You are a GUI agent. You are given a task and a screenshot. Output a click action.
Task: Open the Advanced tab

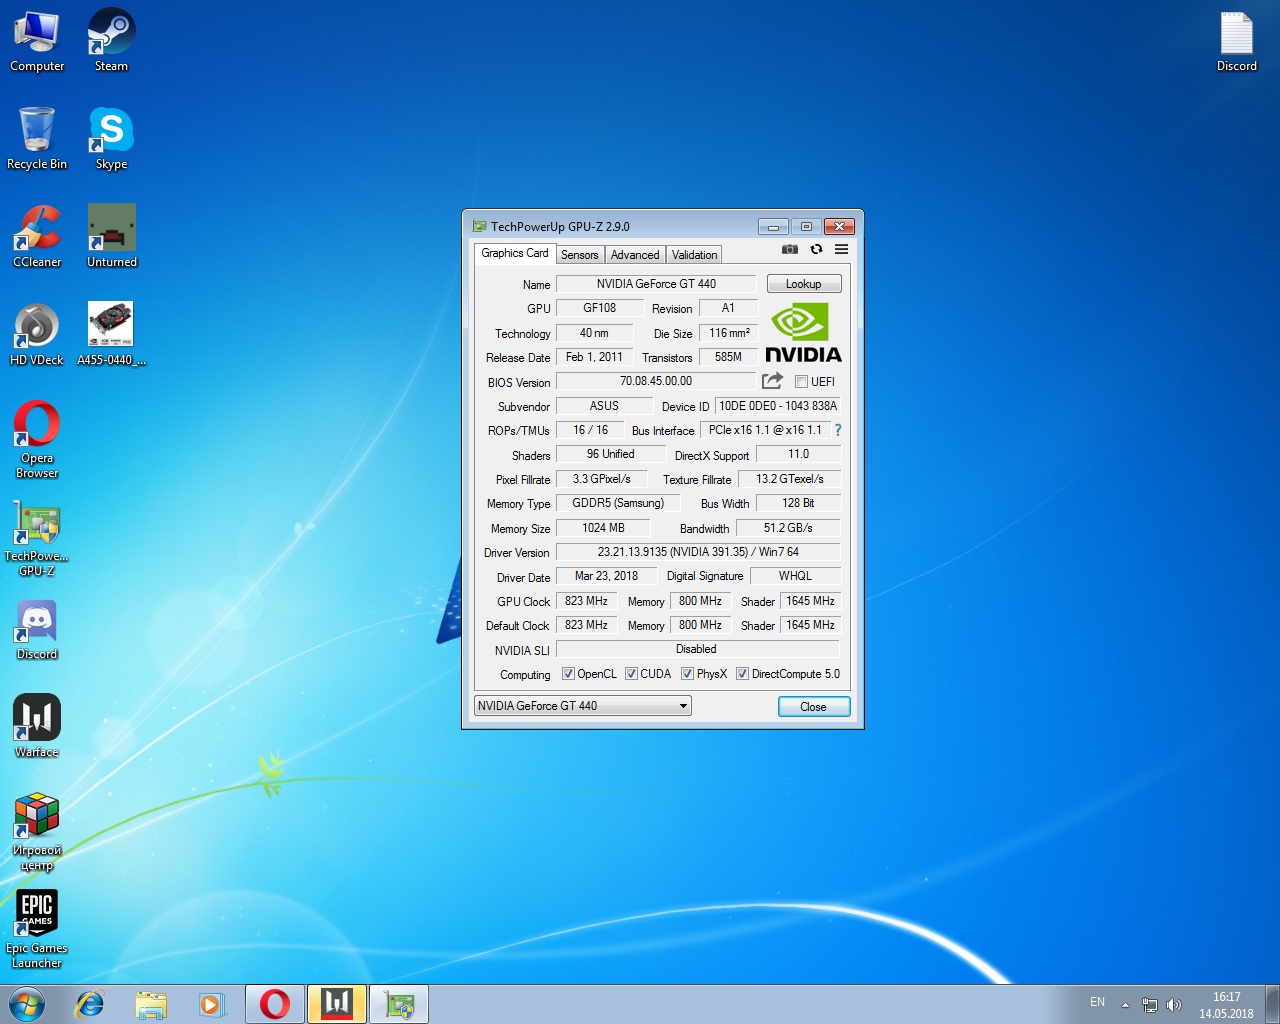(x=635, y=255)
